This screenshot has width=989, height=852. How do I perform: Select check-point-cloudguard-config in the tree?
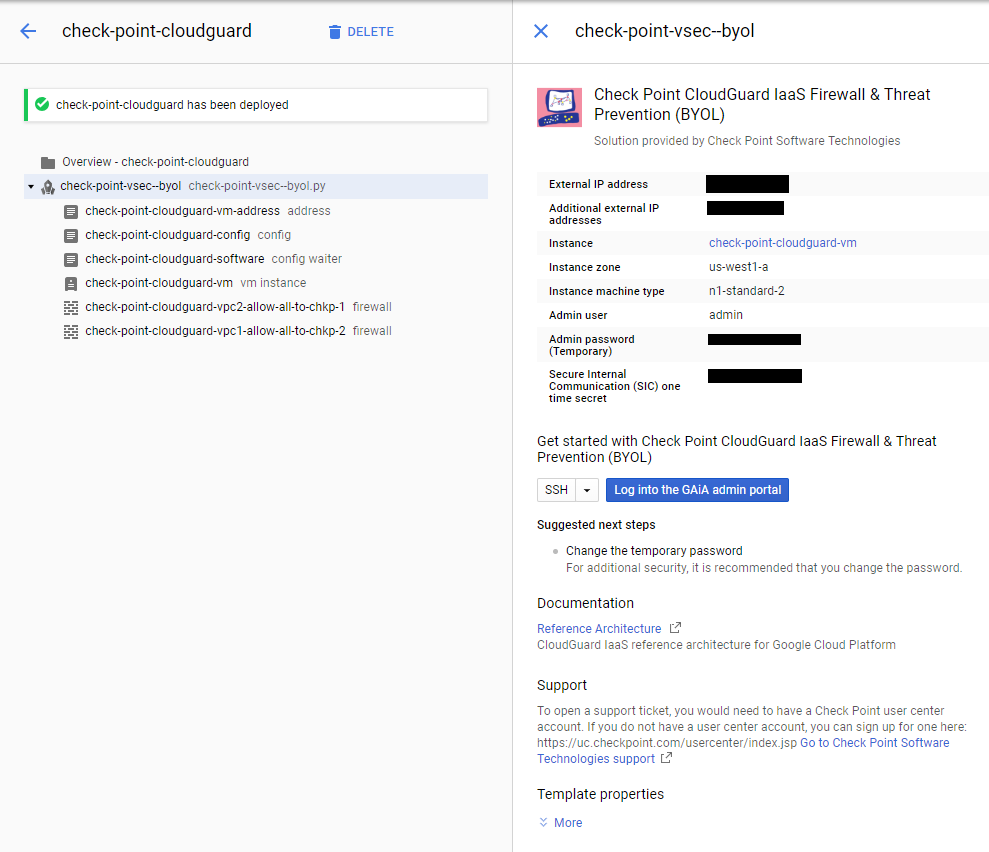(x=168, y=235)
